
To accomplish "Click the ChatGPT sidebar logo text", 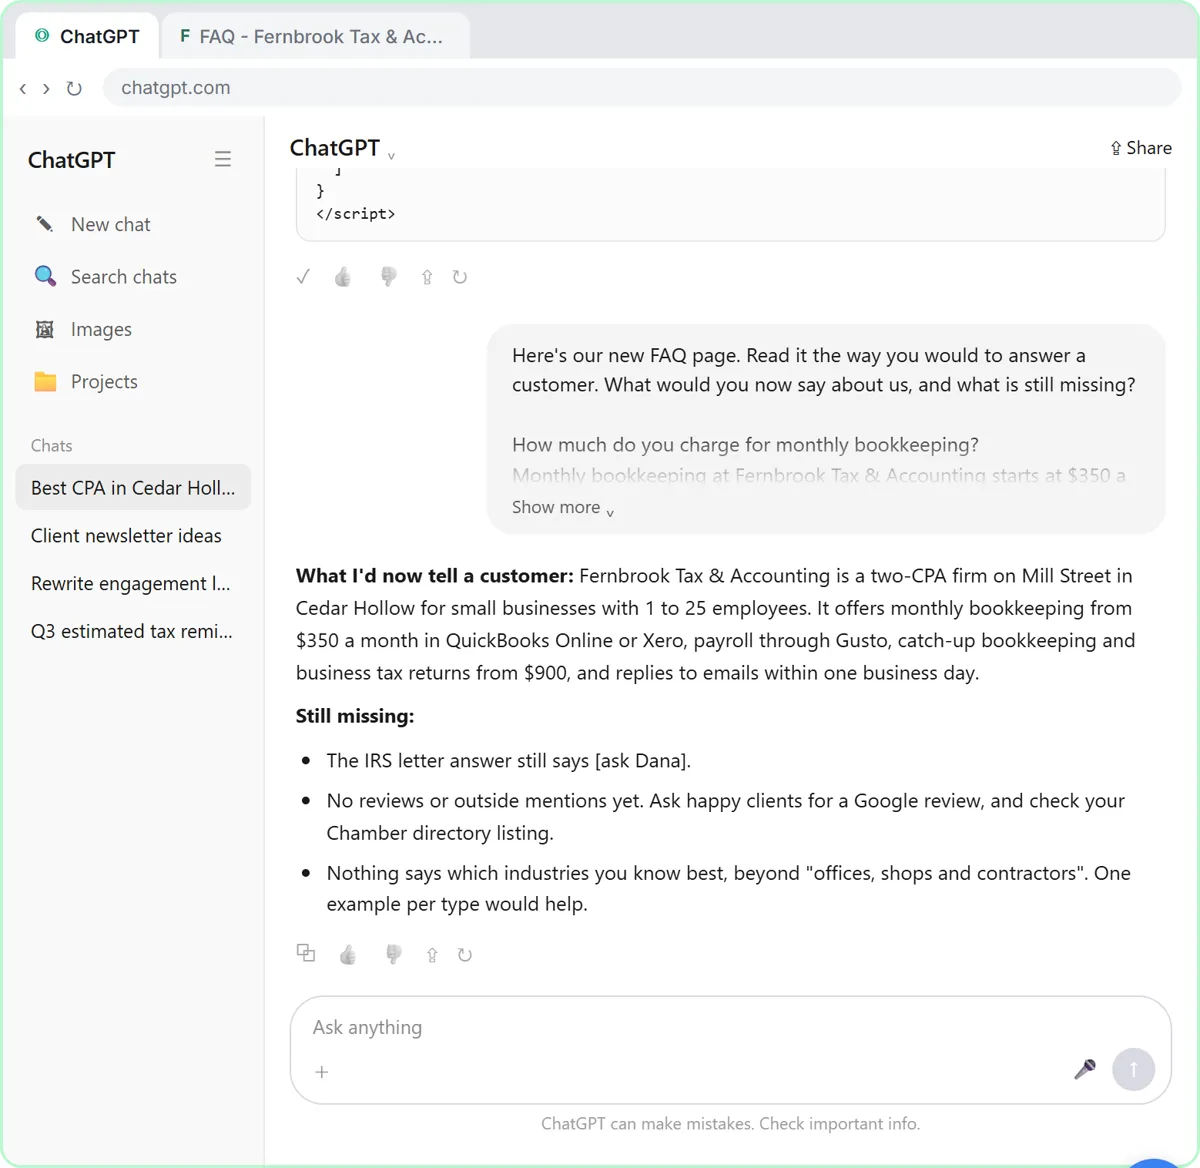I will tap(71, 160).
